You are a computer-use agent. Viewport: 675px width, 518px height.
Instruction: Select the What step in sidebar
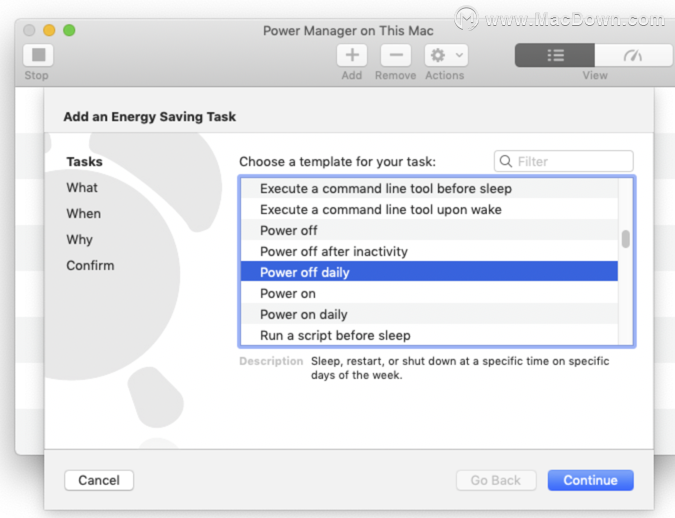[x=82, y=188]
